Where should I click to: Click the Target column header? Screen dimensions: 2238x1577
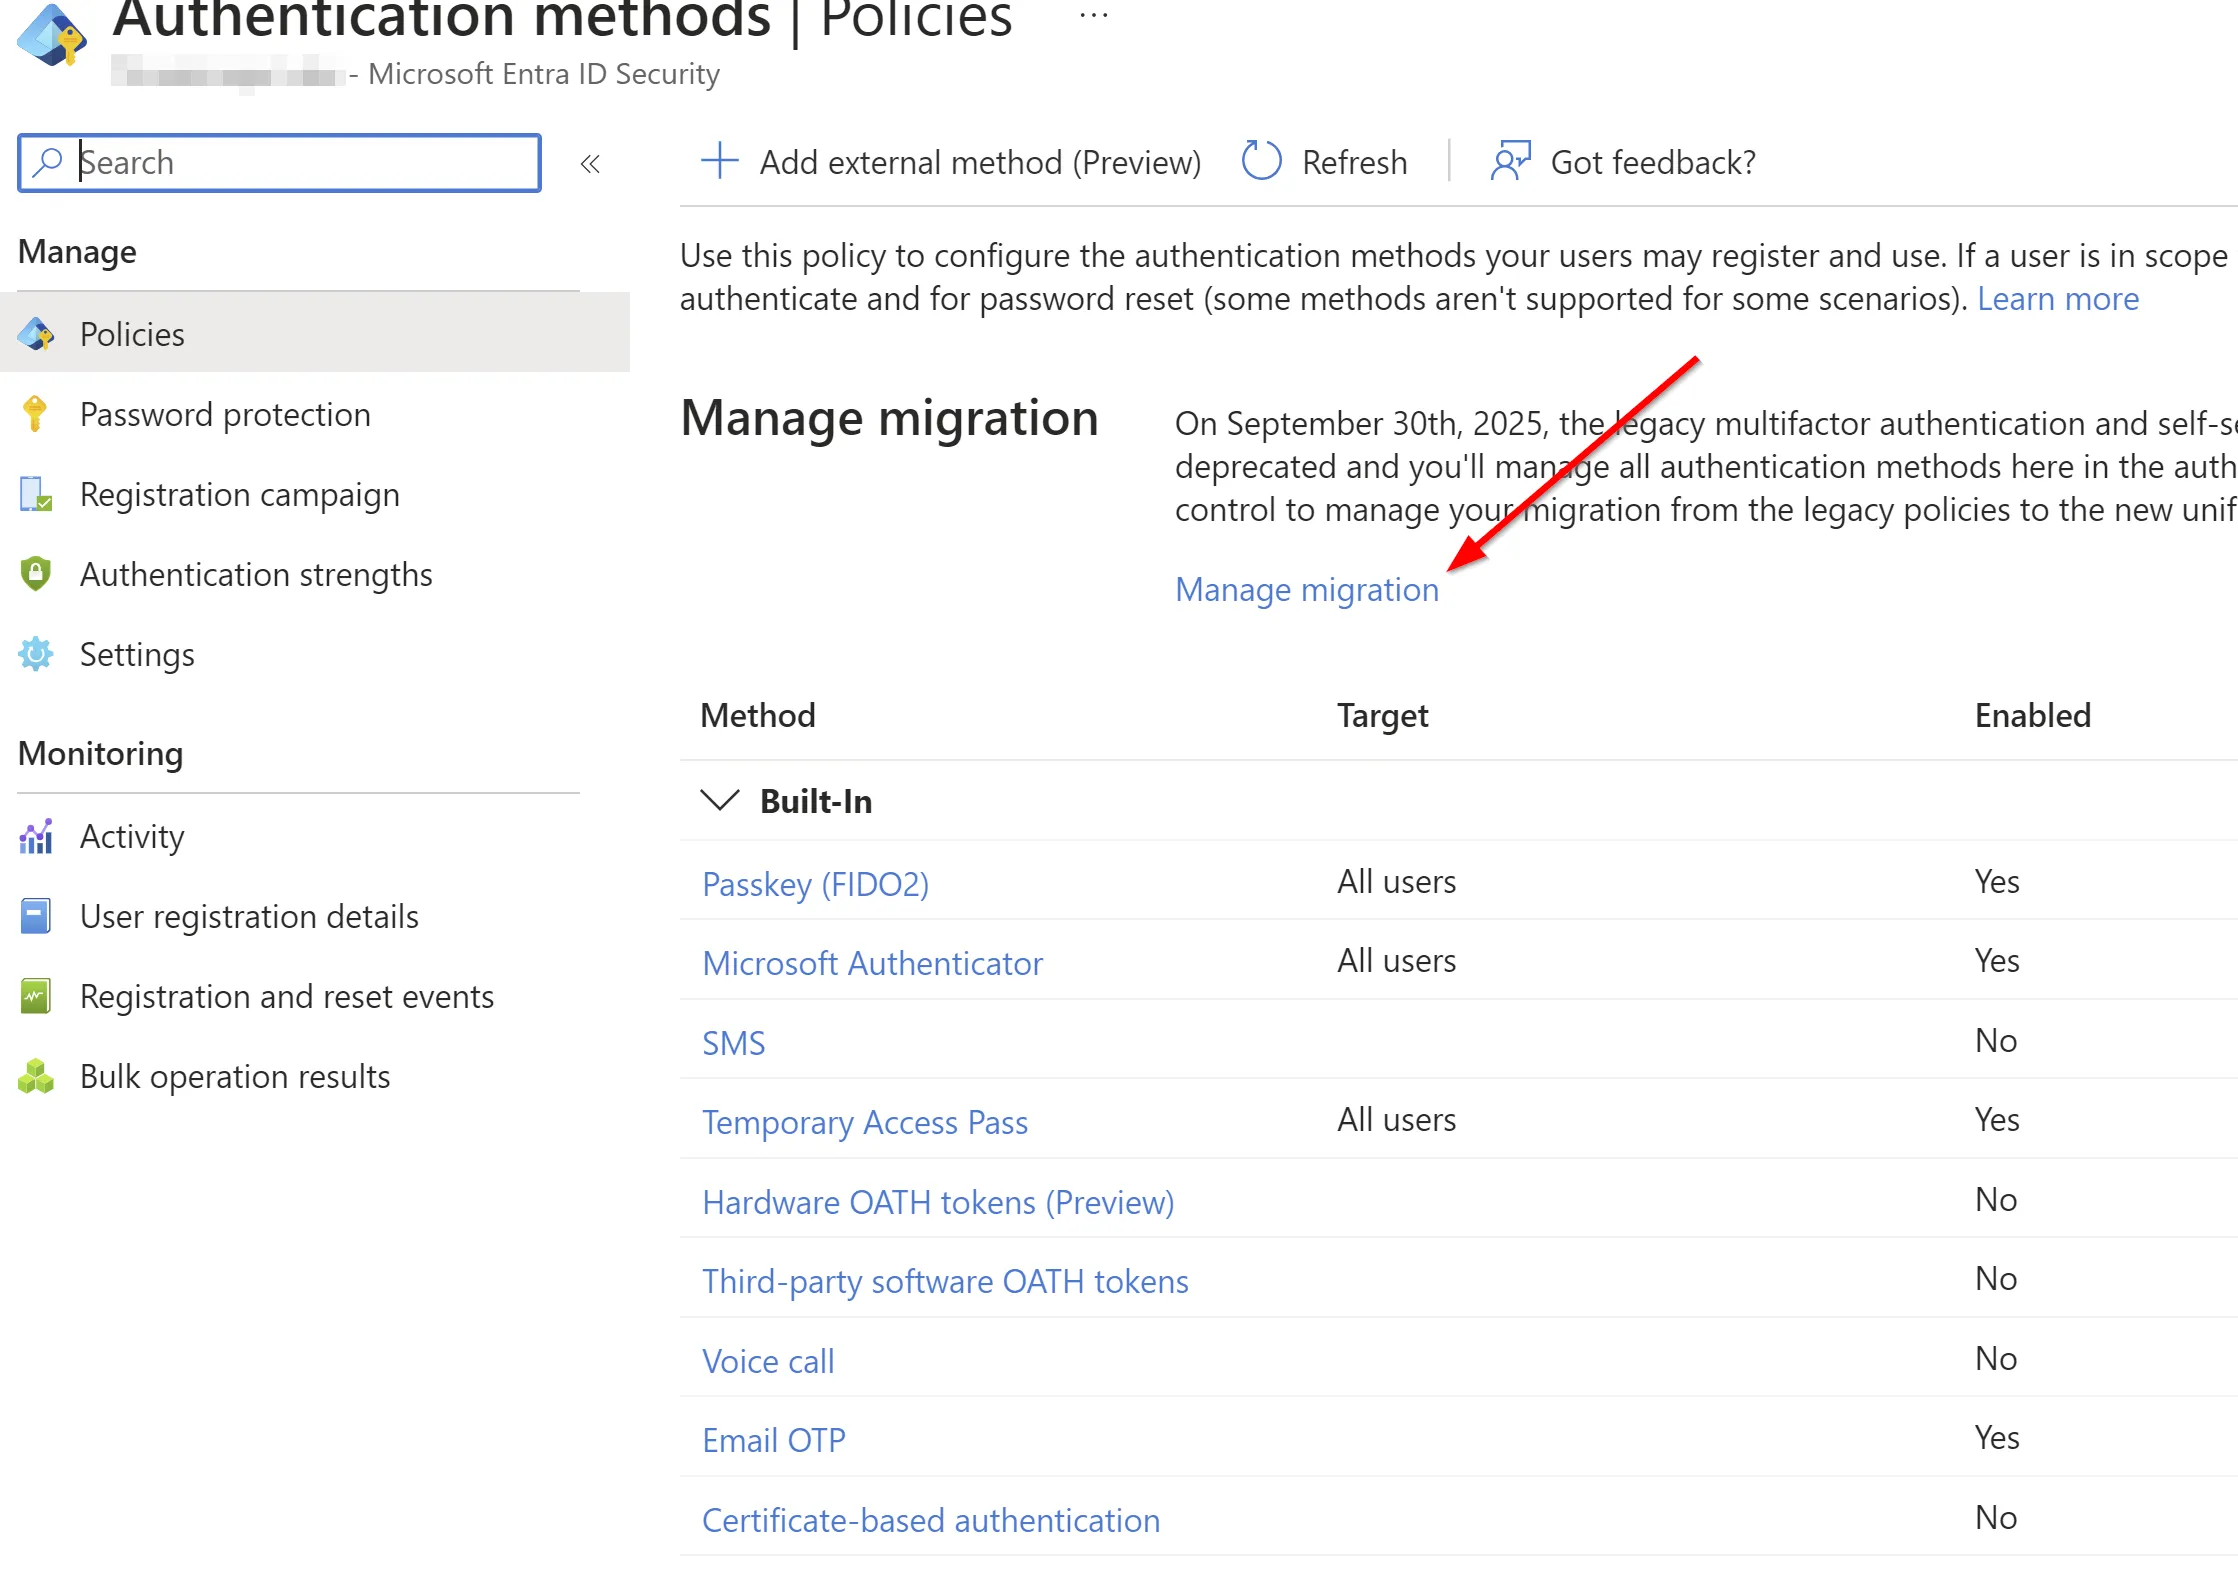click(1383, 715)
